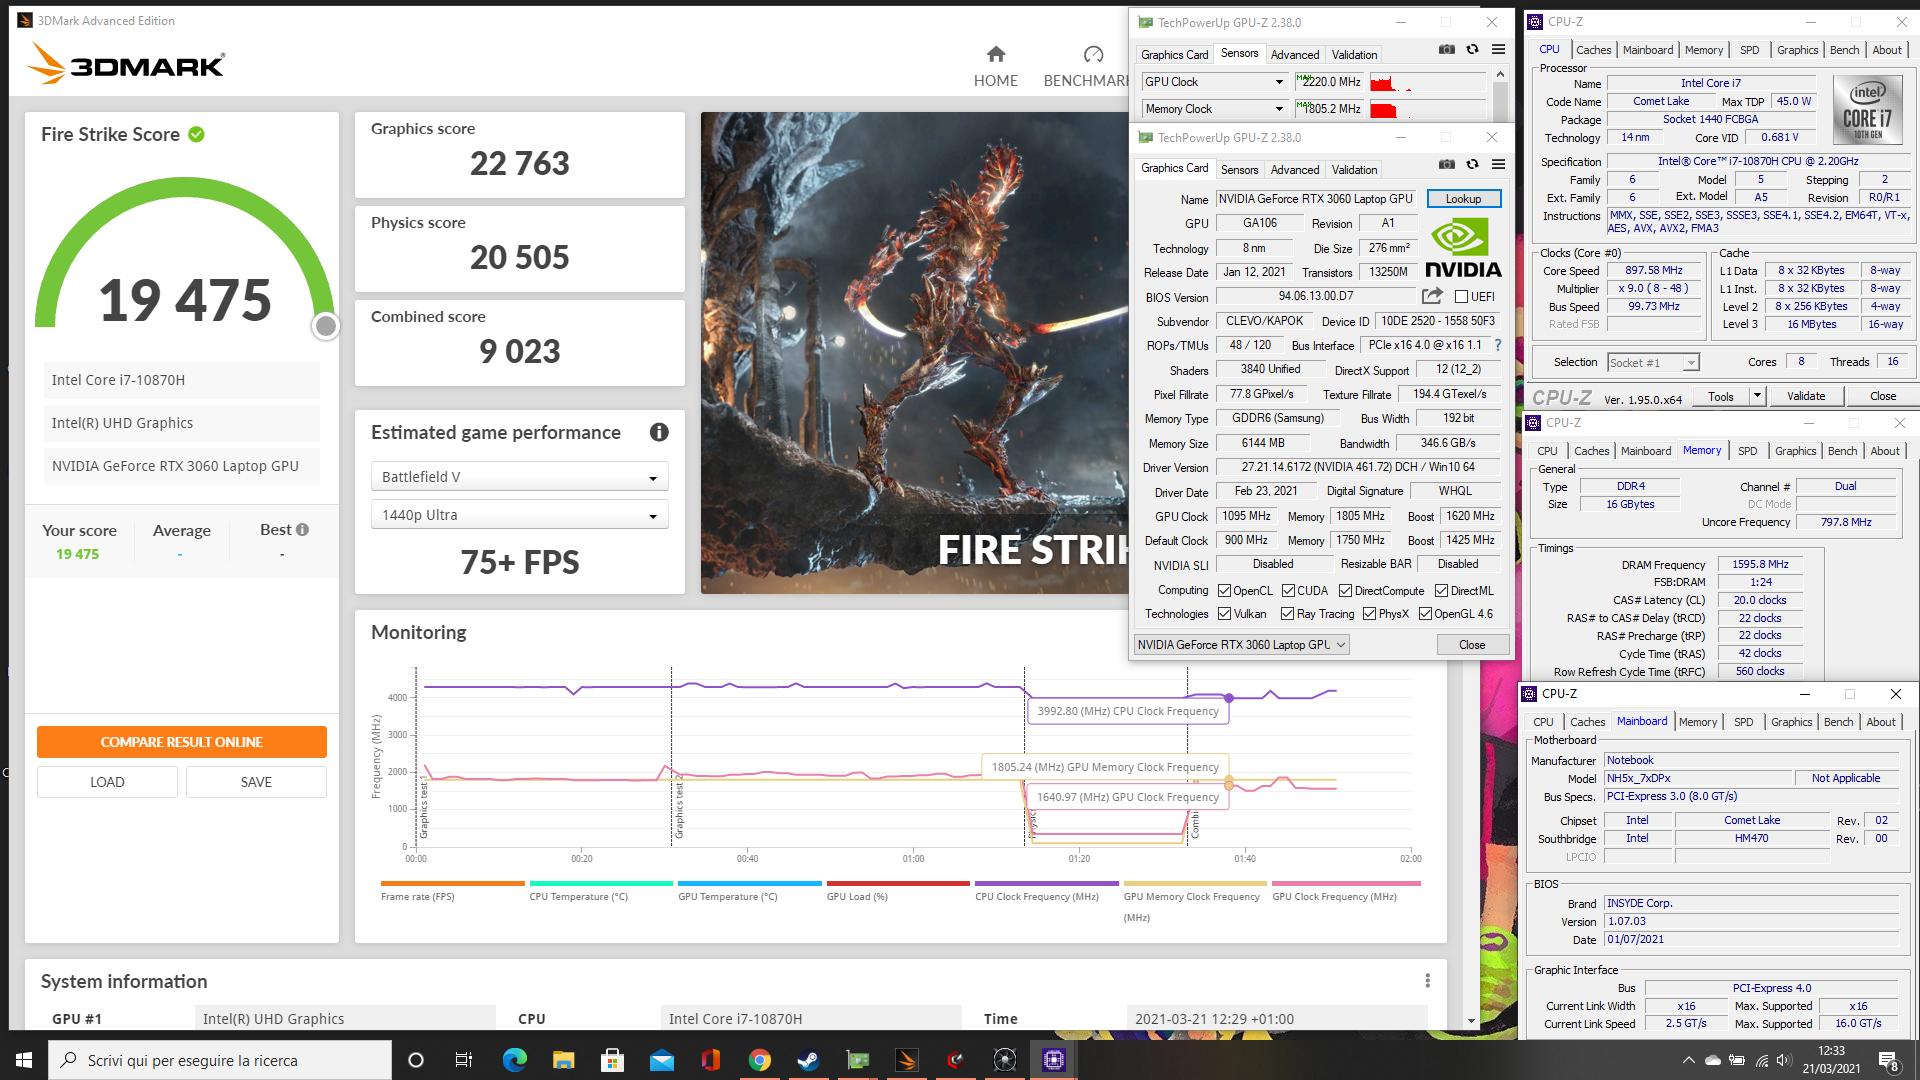Open Caches tab in top CPU-Z window
The height and width of the screenshot is (1080, 1920).
click(1593, 50)
